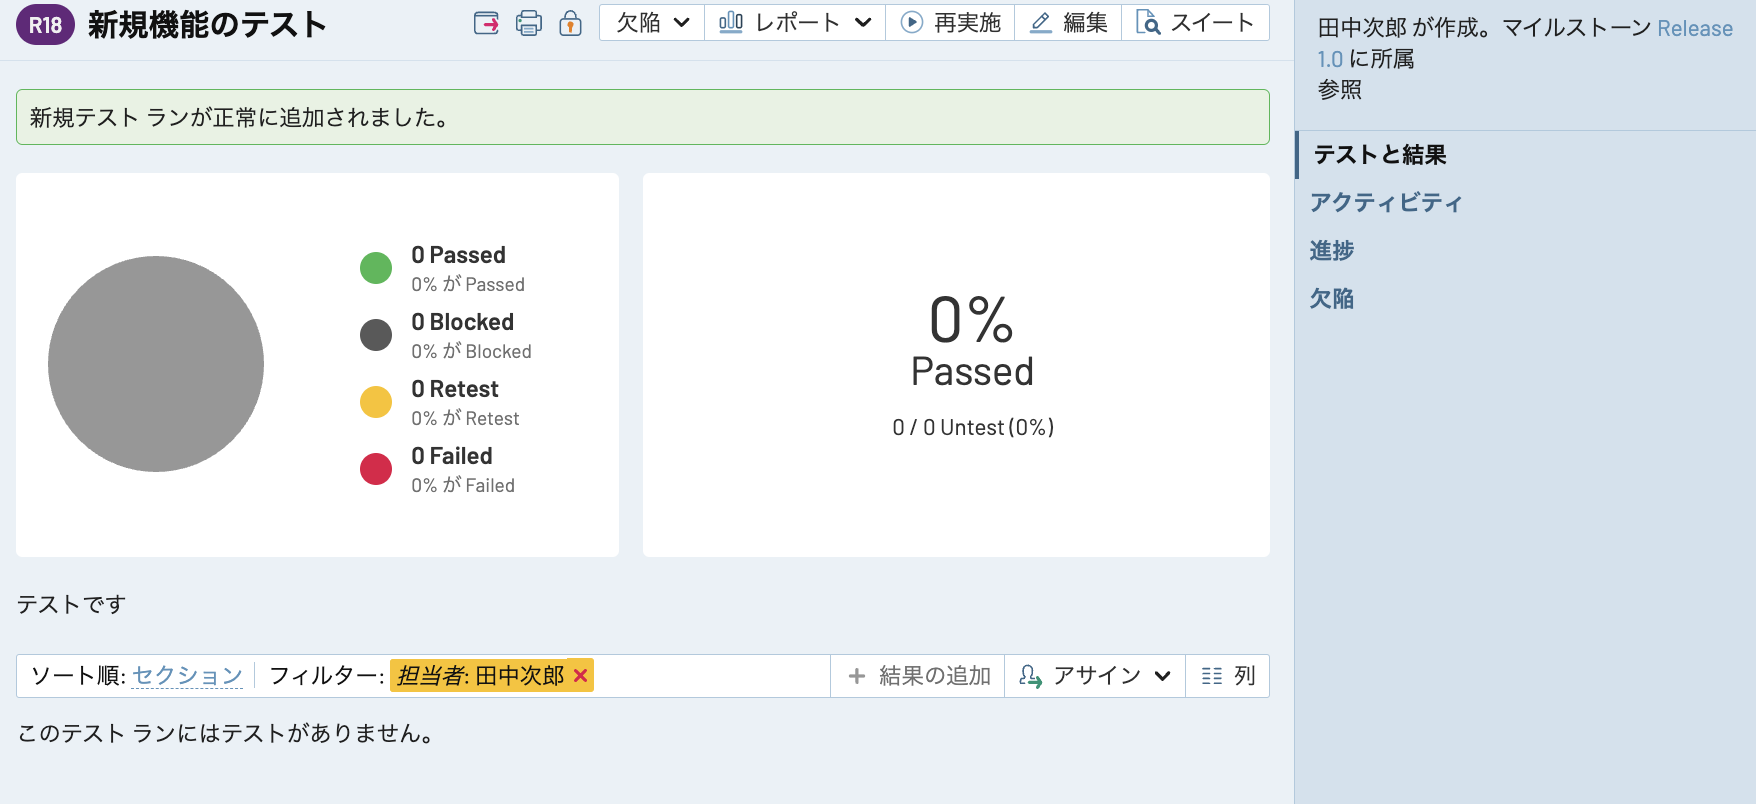Screen dimensions: 1756x804
Task: Click the テストです description text
Action: click(x=71, y=604)
